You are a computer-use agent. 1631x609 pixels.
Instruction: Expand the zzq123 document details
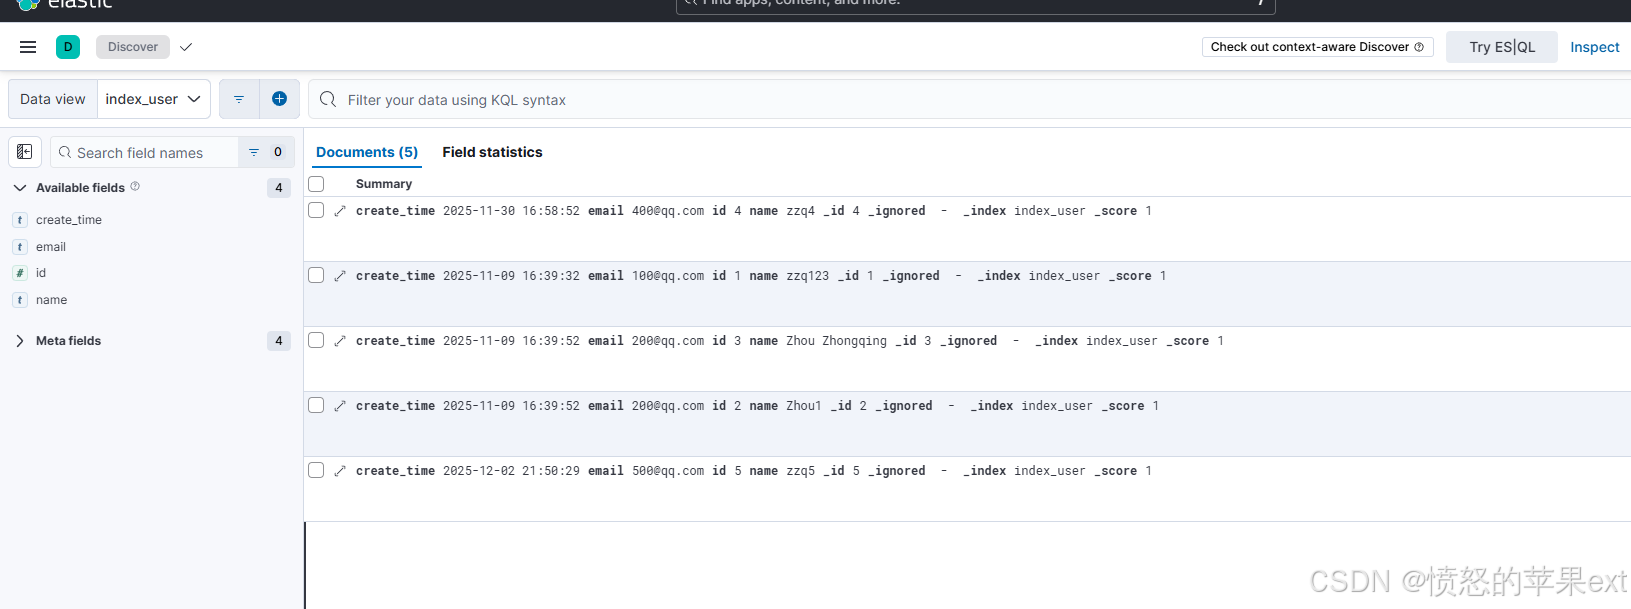click(340, 276)
